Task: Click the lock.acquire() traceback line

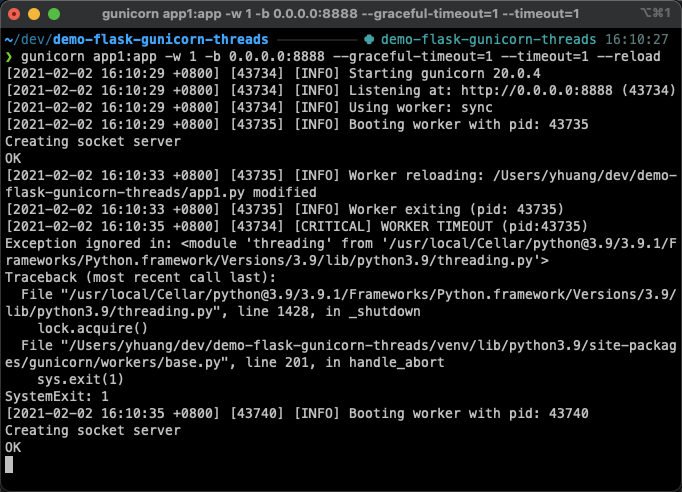Action: [92, 328]
